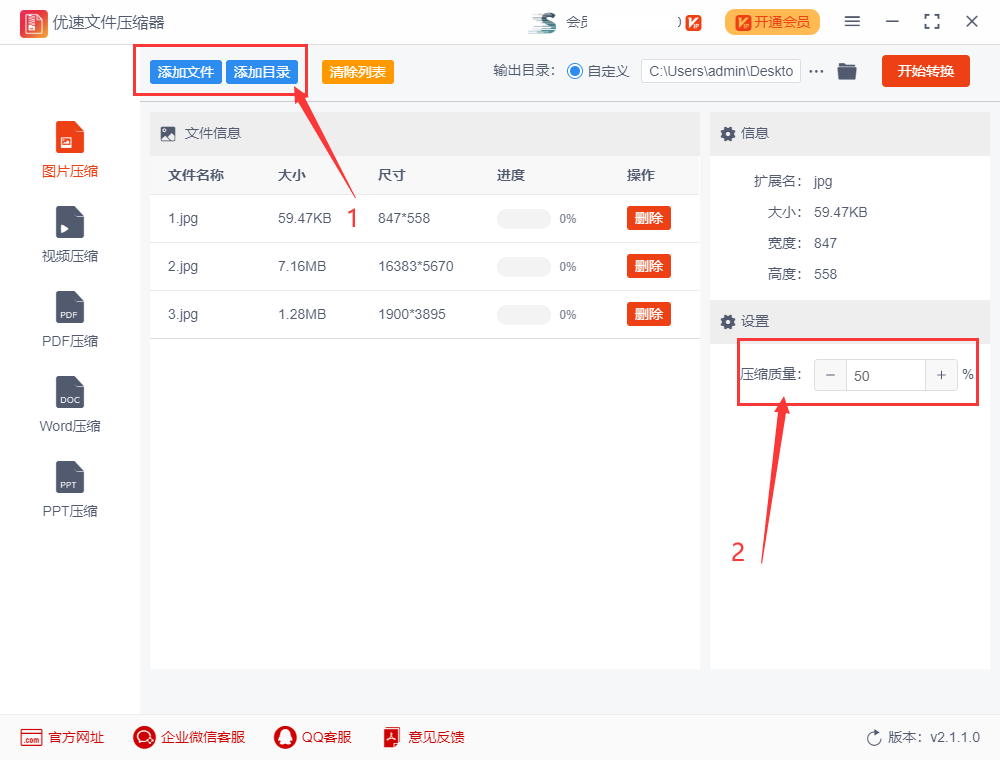This screenshot has width=1000, height=760.
Task: Click 添加目录 to add a folder
Action: 261,71
